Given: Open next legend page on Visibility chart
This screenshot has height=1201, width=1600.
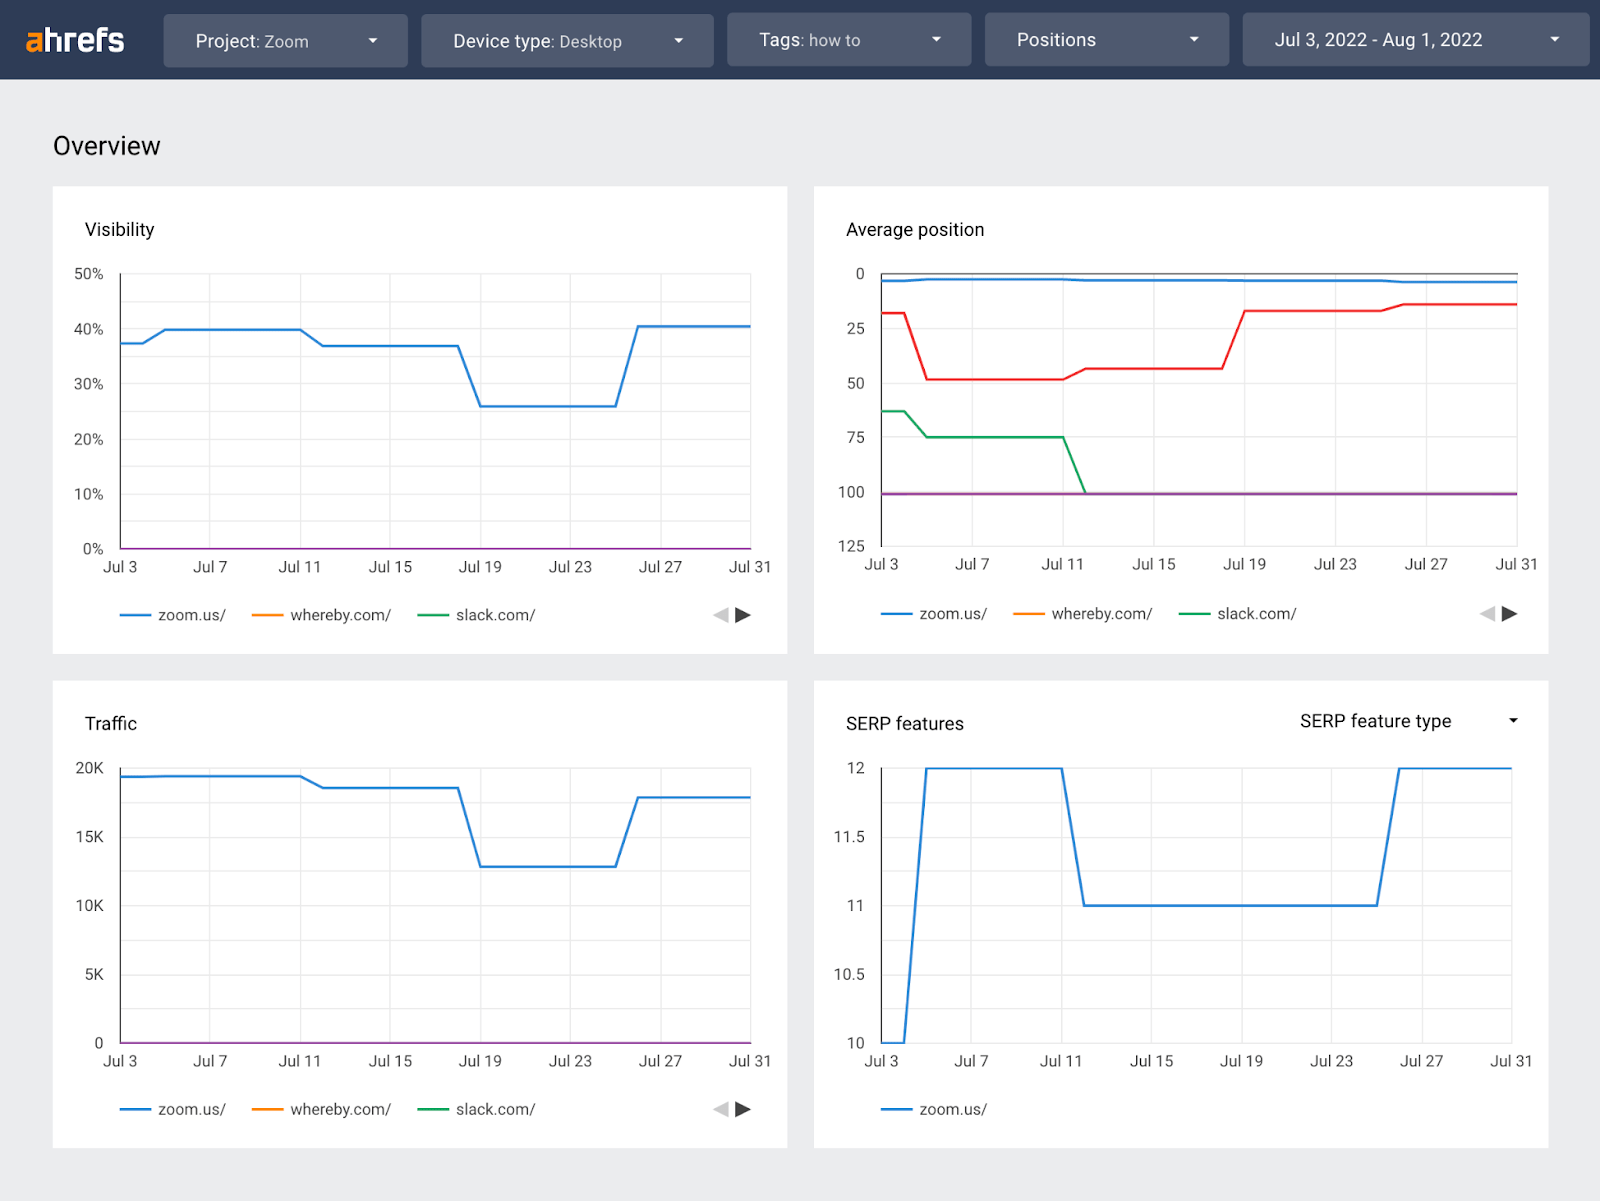Looking at the screenshot, I should click(x=742, y=615).
